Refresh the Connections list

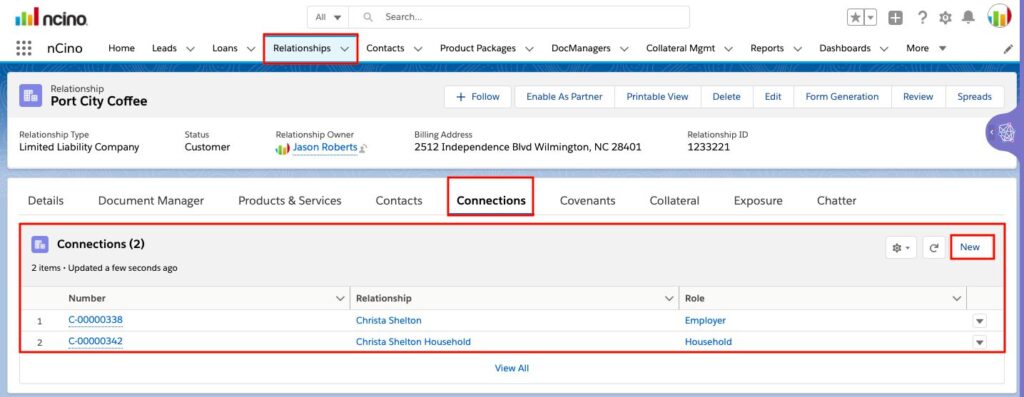(934, 247)
